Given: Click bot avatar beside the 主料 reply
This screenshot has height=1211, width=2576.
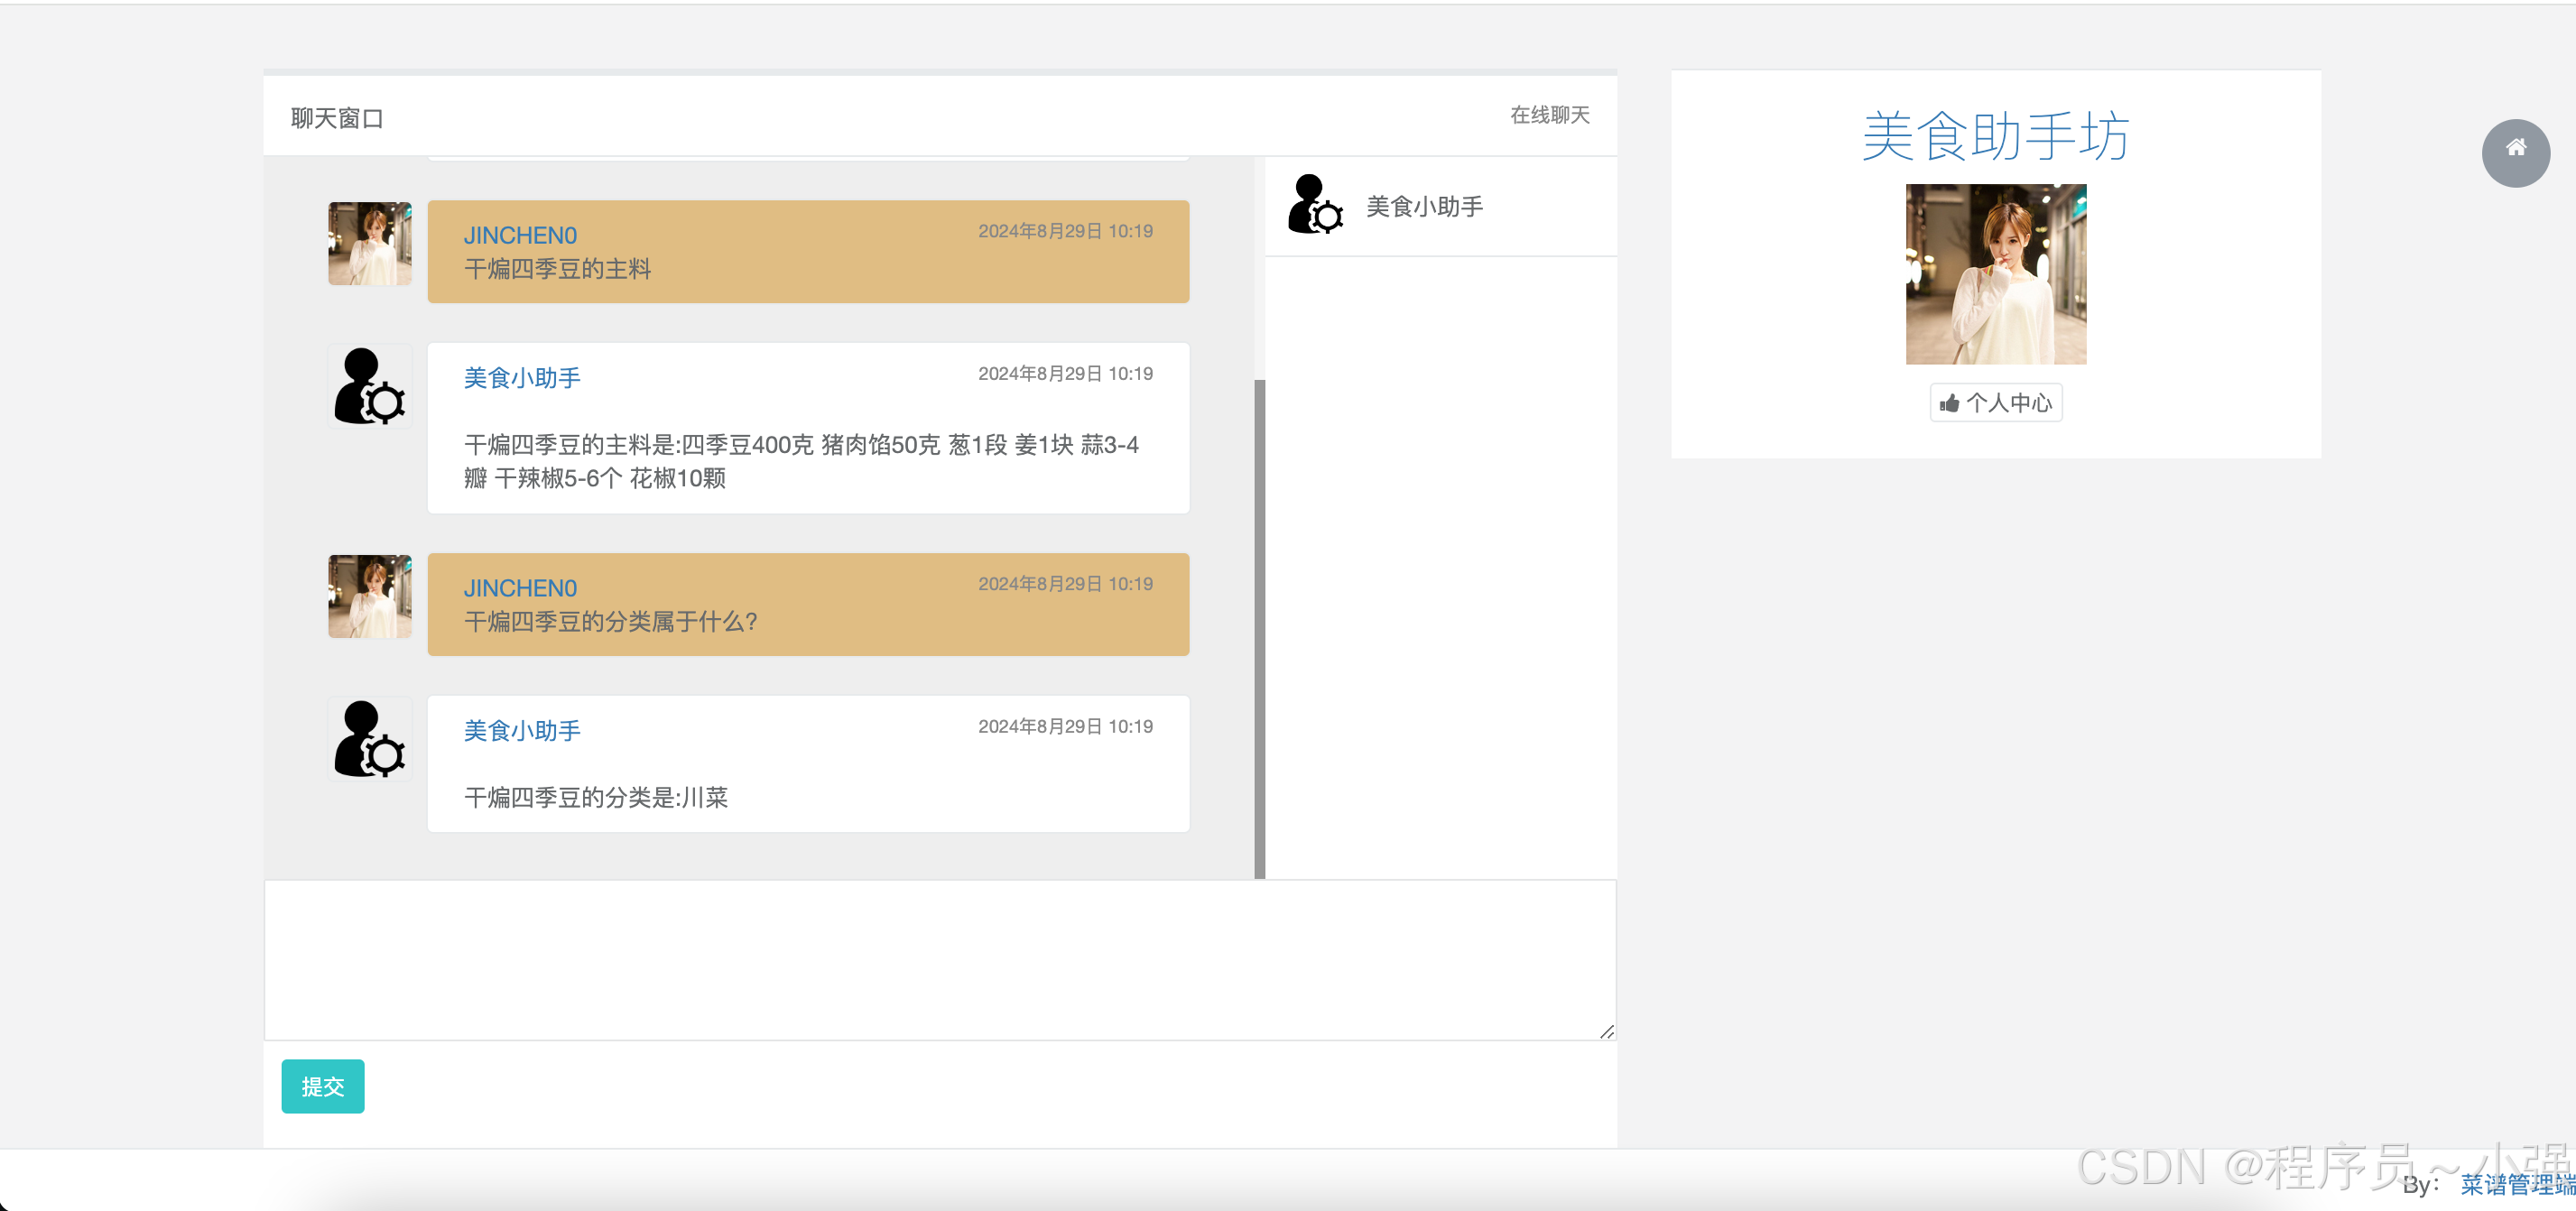Looking at the screenshot, I should (x=369, y=386).
